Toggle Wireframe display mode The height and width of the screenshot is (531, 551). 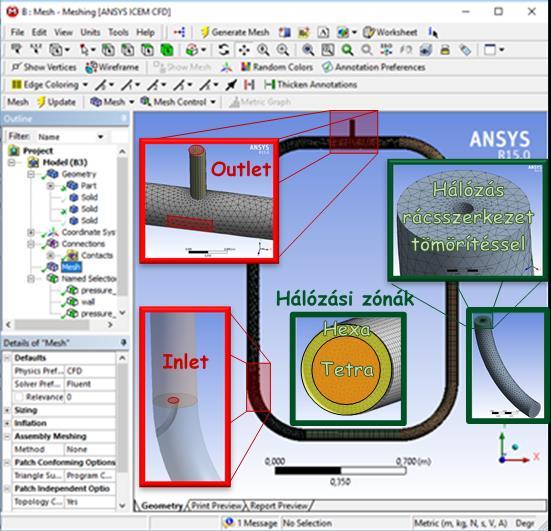(112, 67)
